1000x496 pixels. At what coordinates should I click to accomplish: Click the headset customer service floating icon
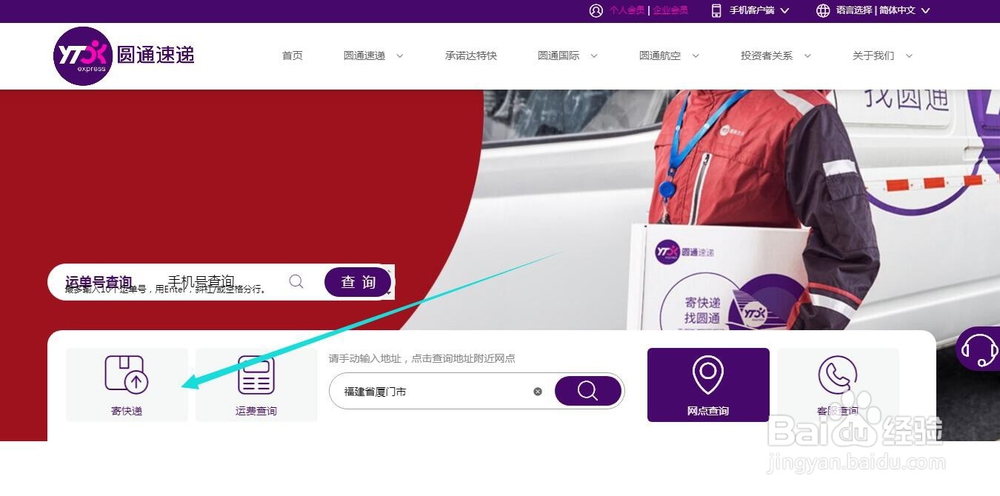(980, 349)
